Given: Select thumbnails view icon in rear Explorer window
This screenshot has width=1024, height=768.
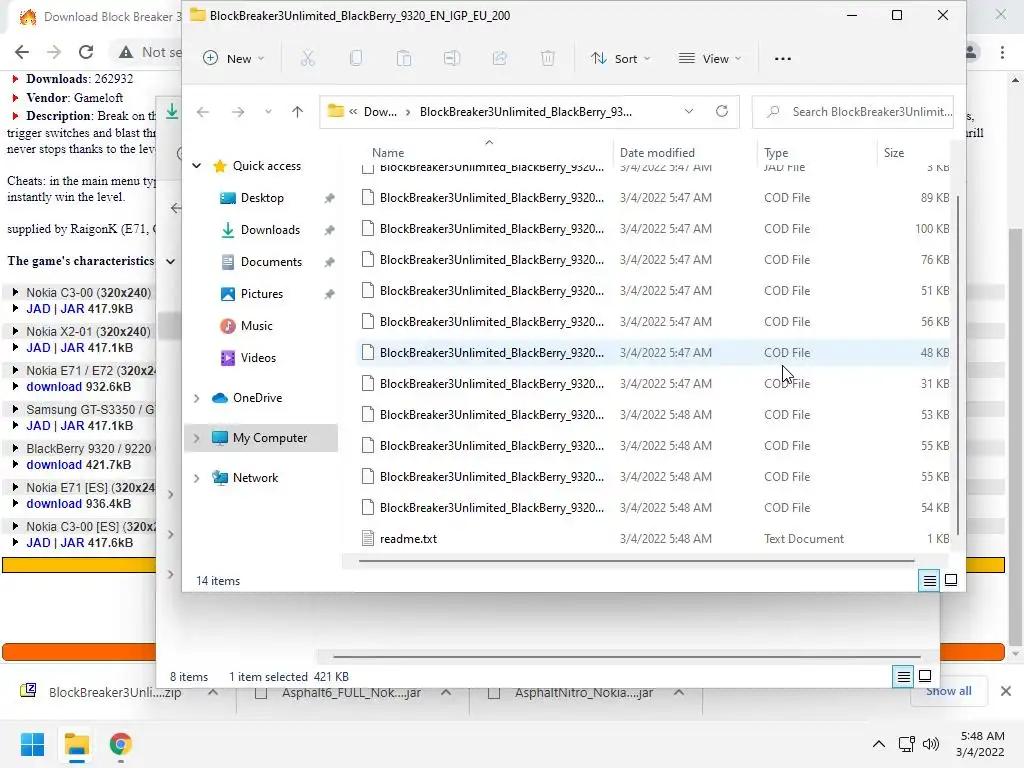Looking at the screenshot, I should coord(925,676).
